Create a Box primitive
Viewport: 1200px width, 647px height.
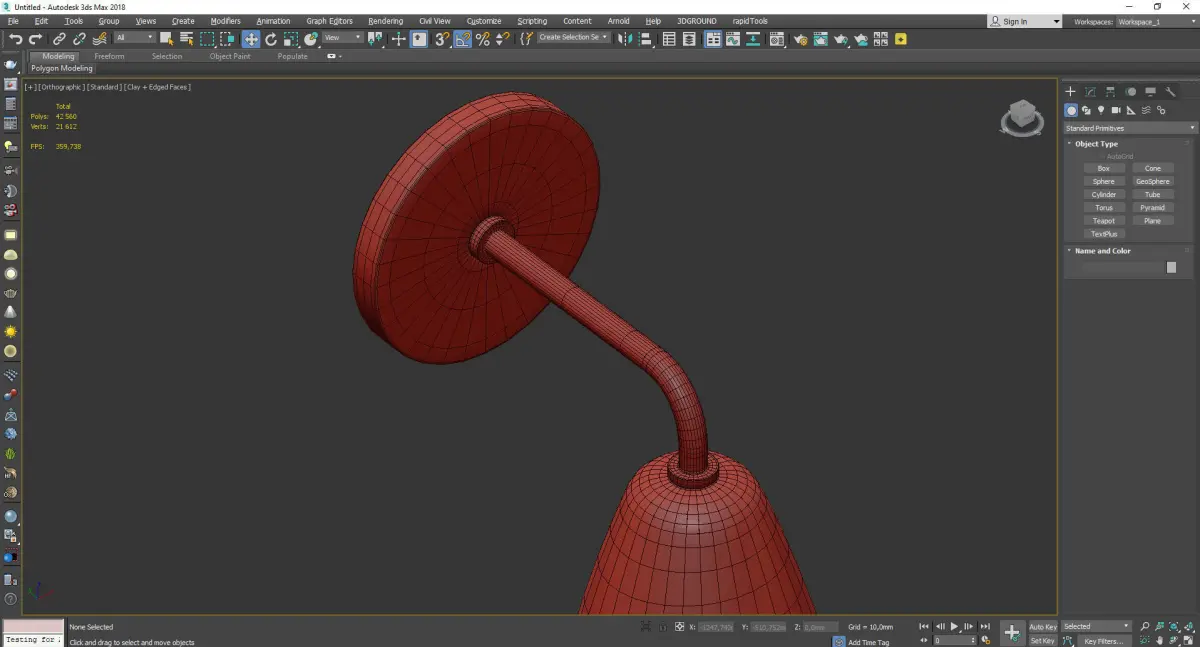coord(1104,168)
